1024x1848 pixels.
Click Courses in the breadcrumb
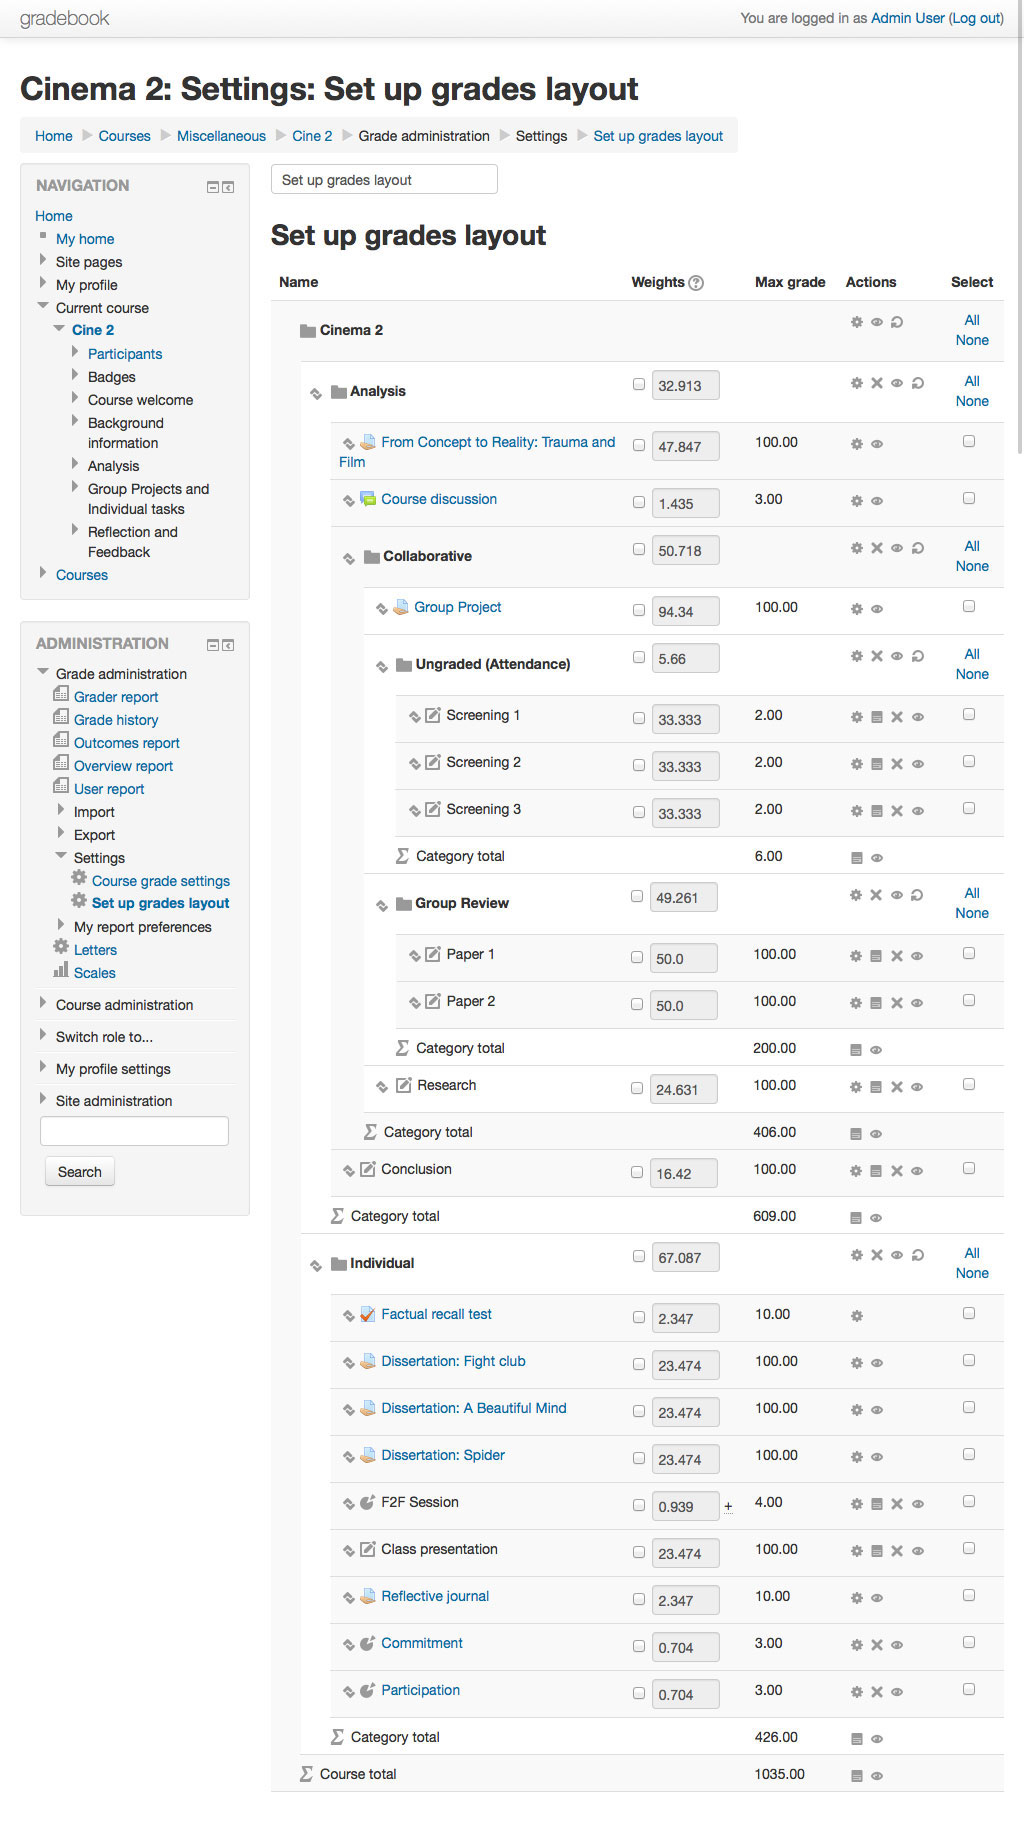pyautogui.click(x=124, y=136)
